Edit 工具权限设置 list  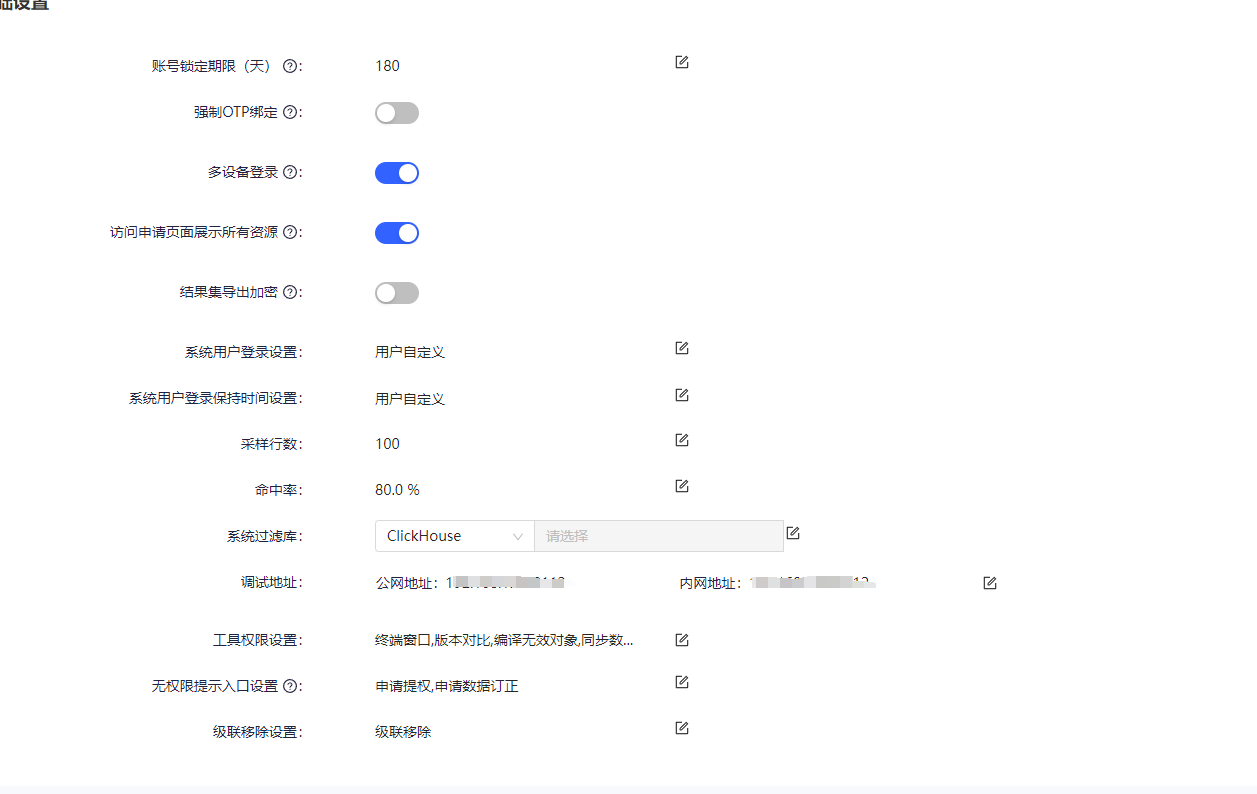pyautogui.click(x=682, y=640)
